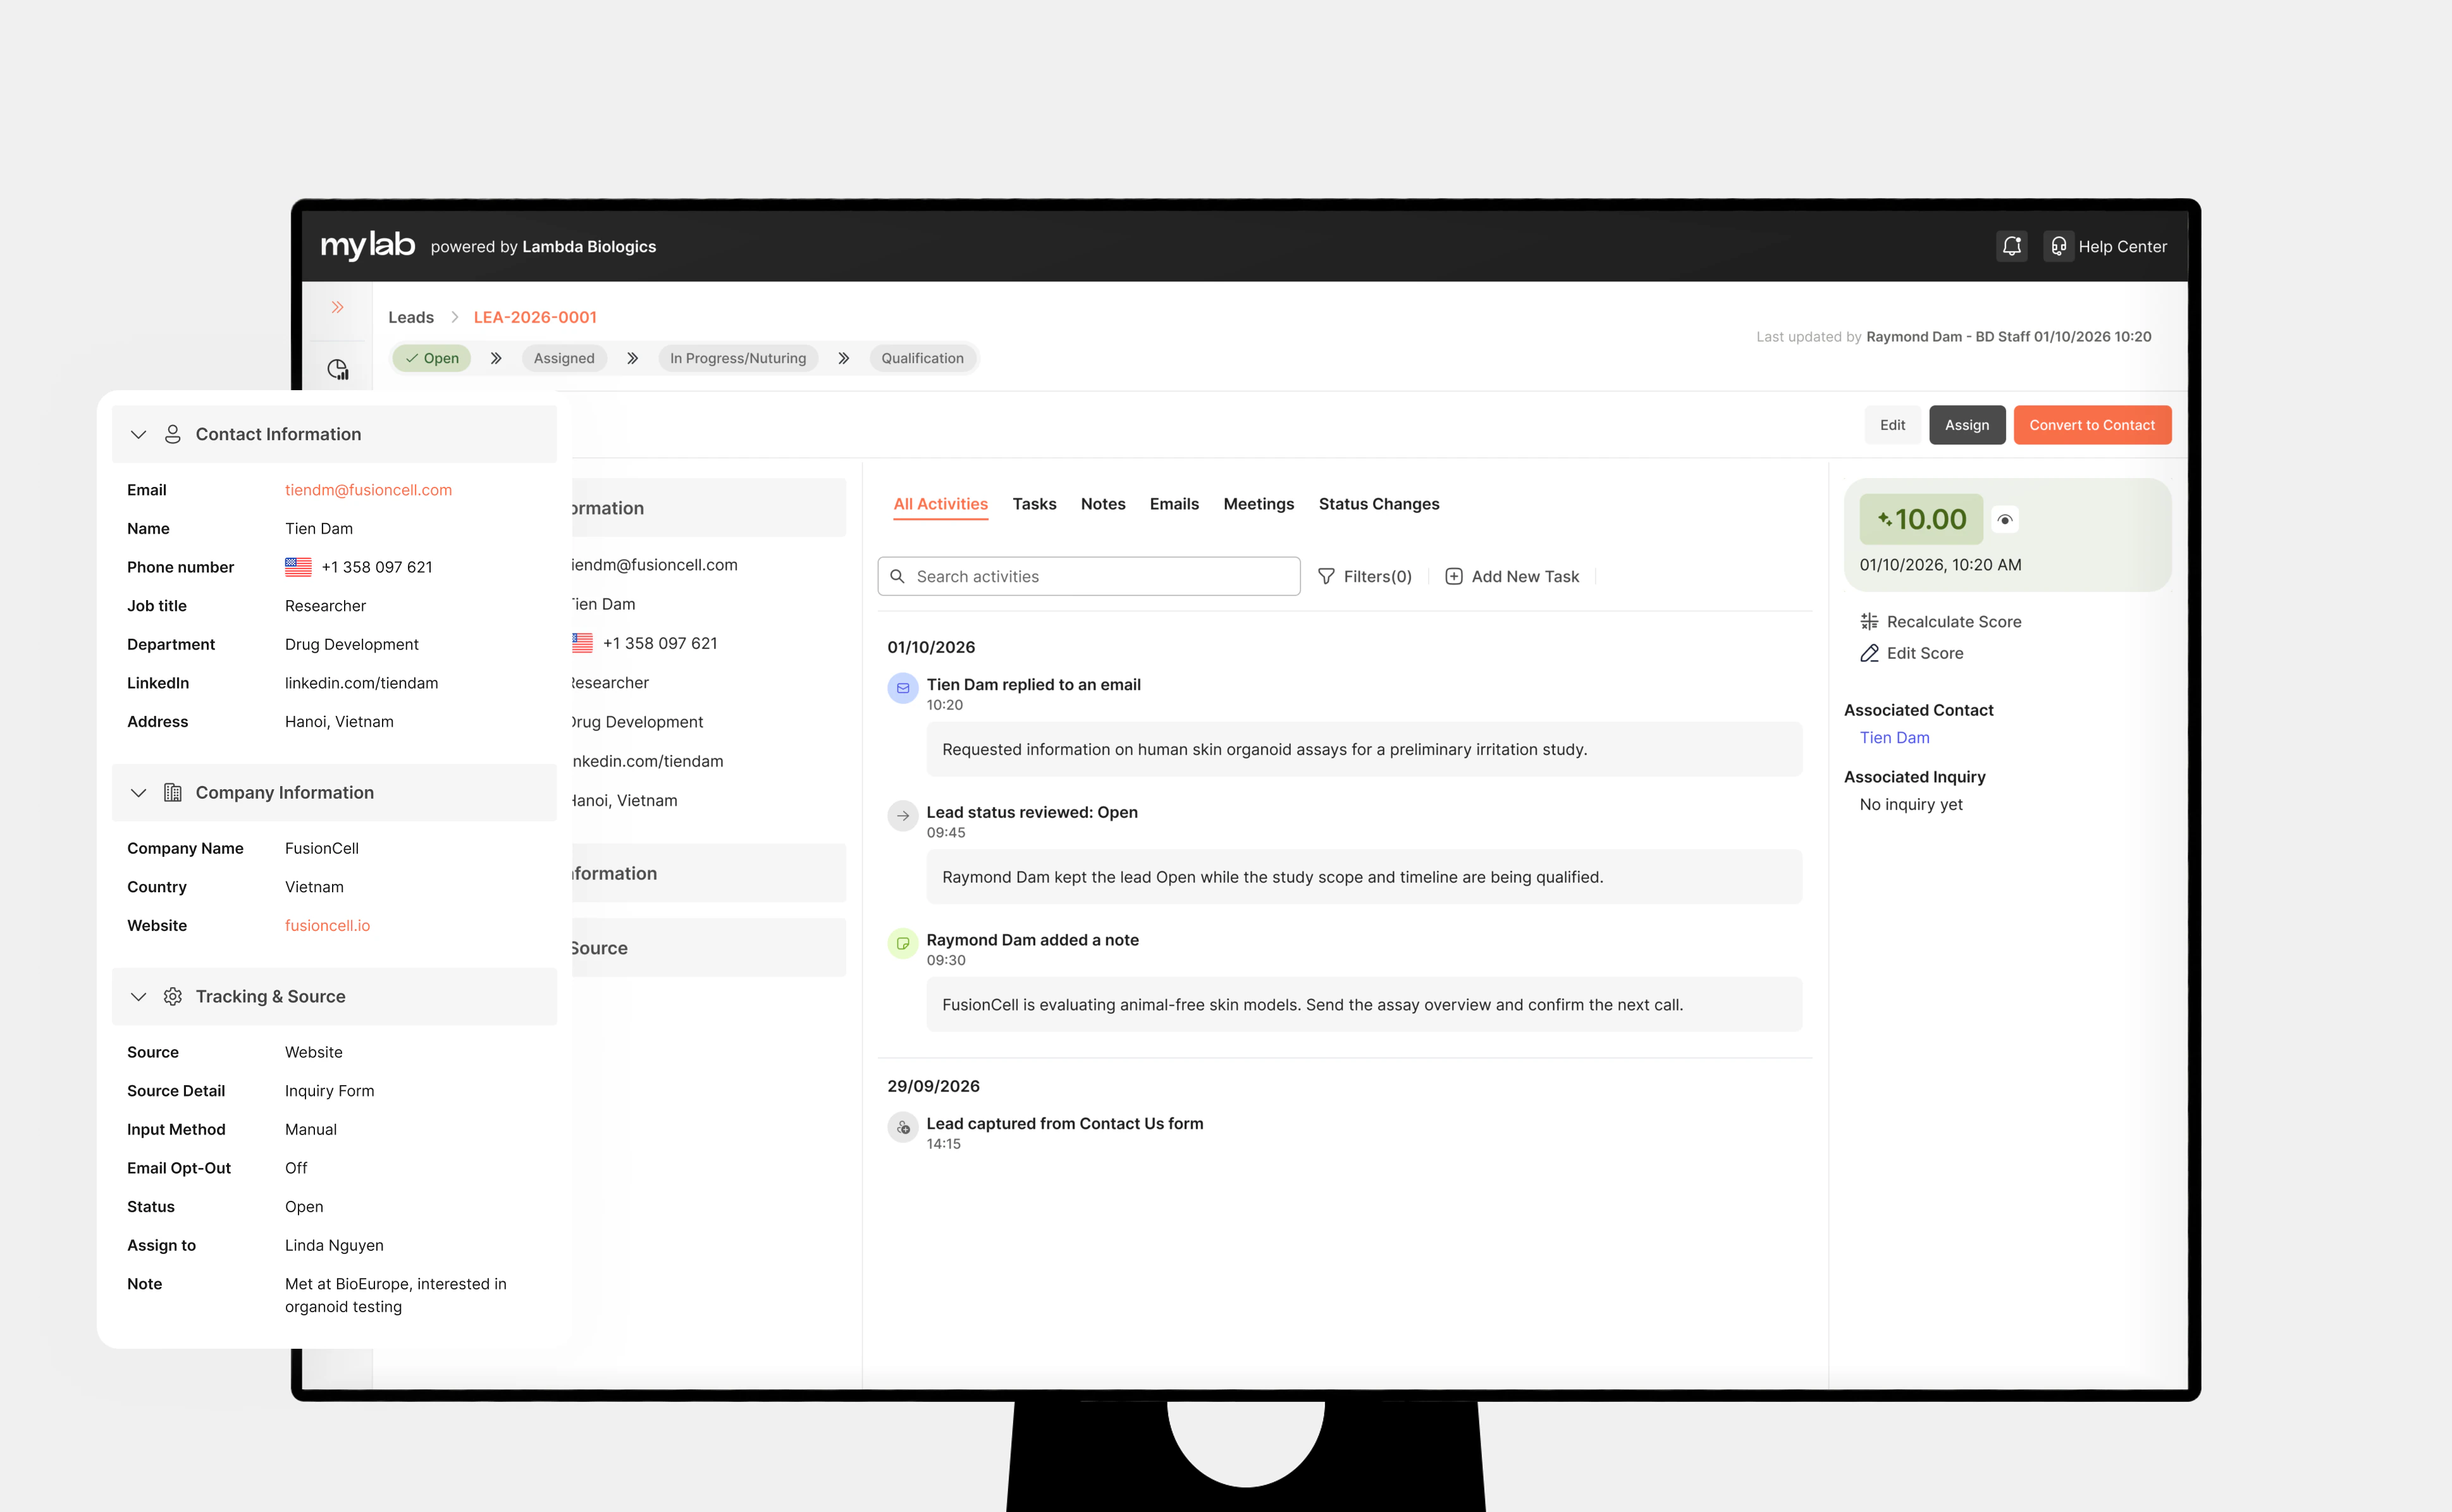Image resolution: width=2452 pixels, height=1512 pixels.
Task: Click the building icon in Company Information header
Action: [x=172, y=792]
